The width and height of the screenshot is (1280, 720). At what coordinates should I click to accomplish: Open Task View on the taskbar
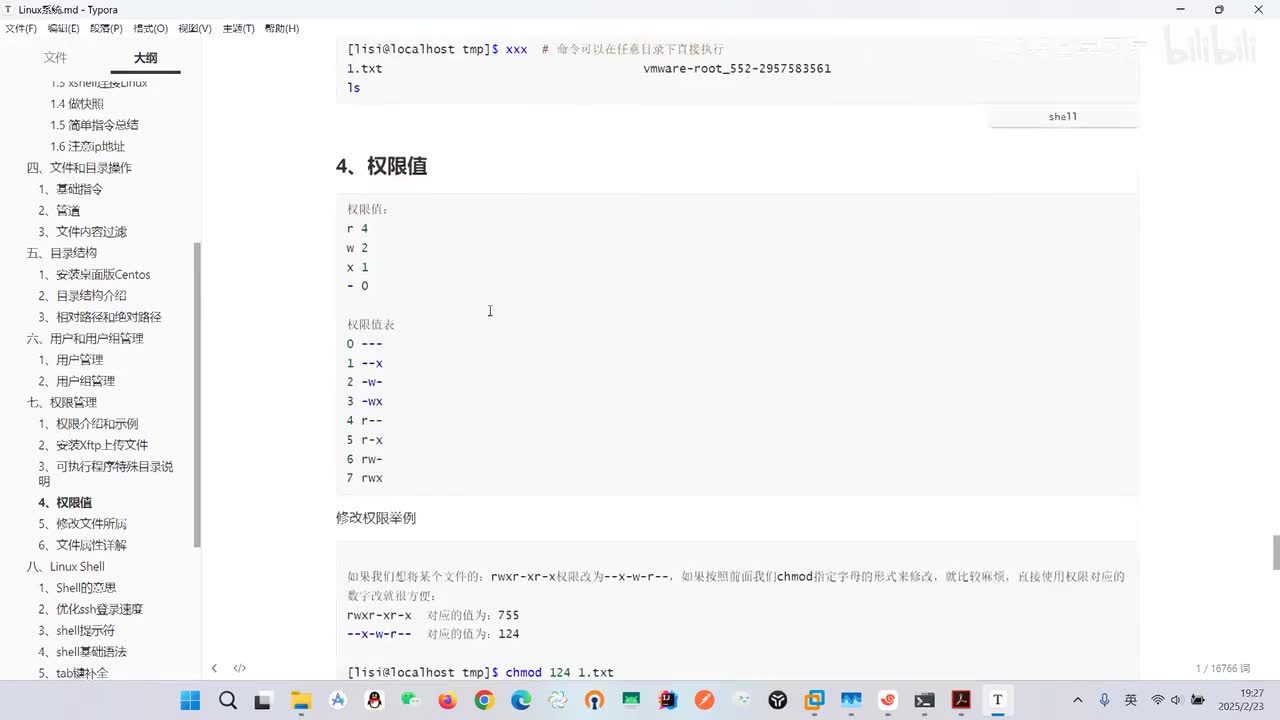[x=263, y=700]
